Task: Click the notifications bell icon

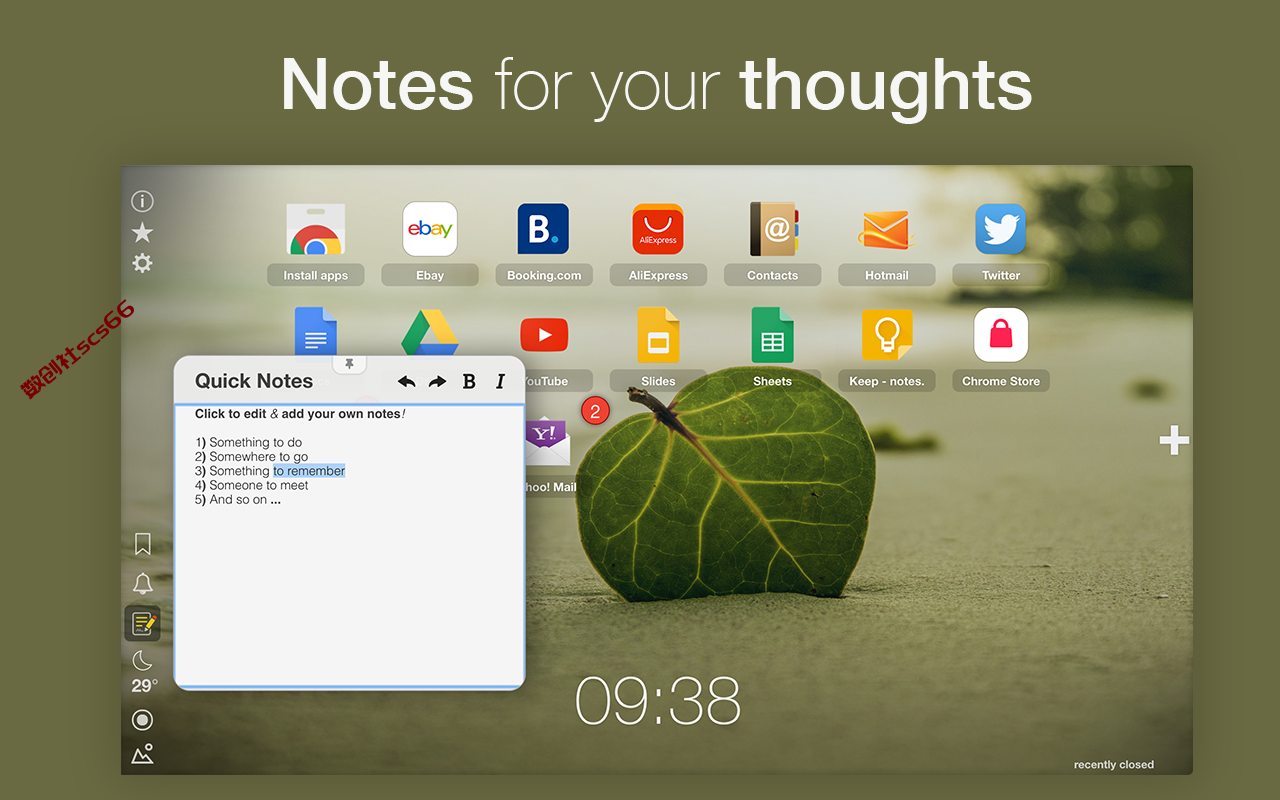Action: (143, 583)
